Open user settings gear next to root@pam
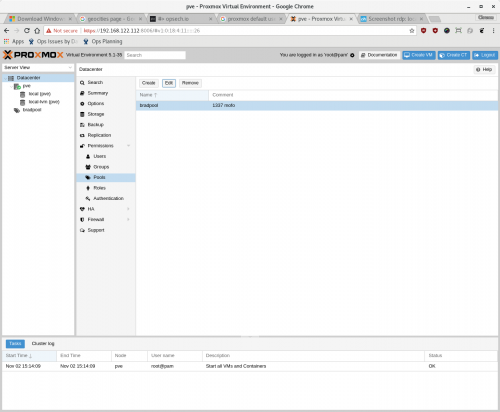Screen dimensions: 500x412 [352, 55]
